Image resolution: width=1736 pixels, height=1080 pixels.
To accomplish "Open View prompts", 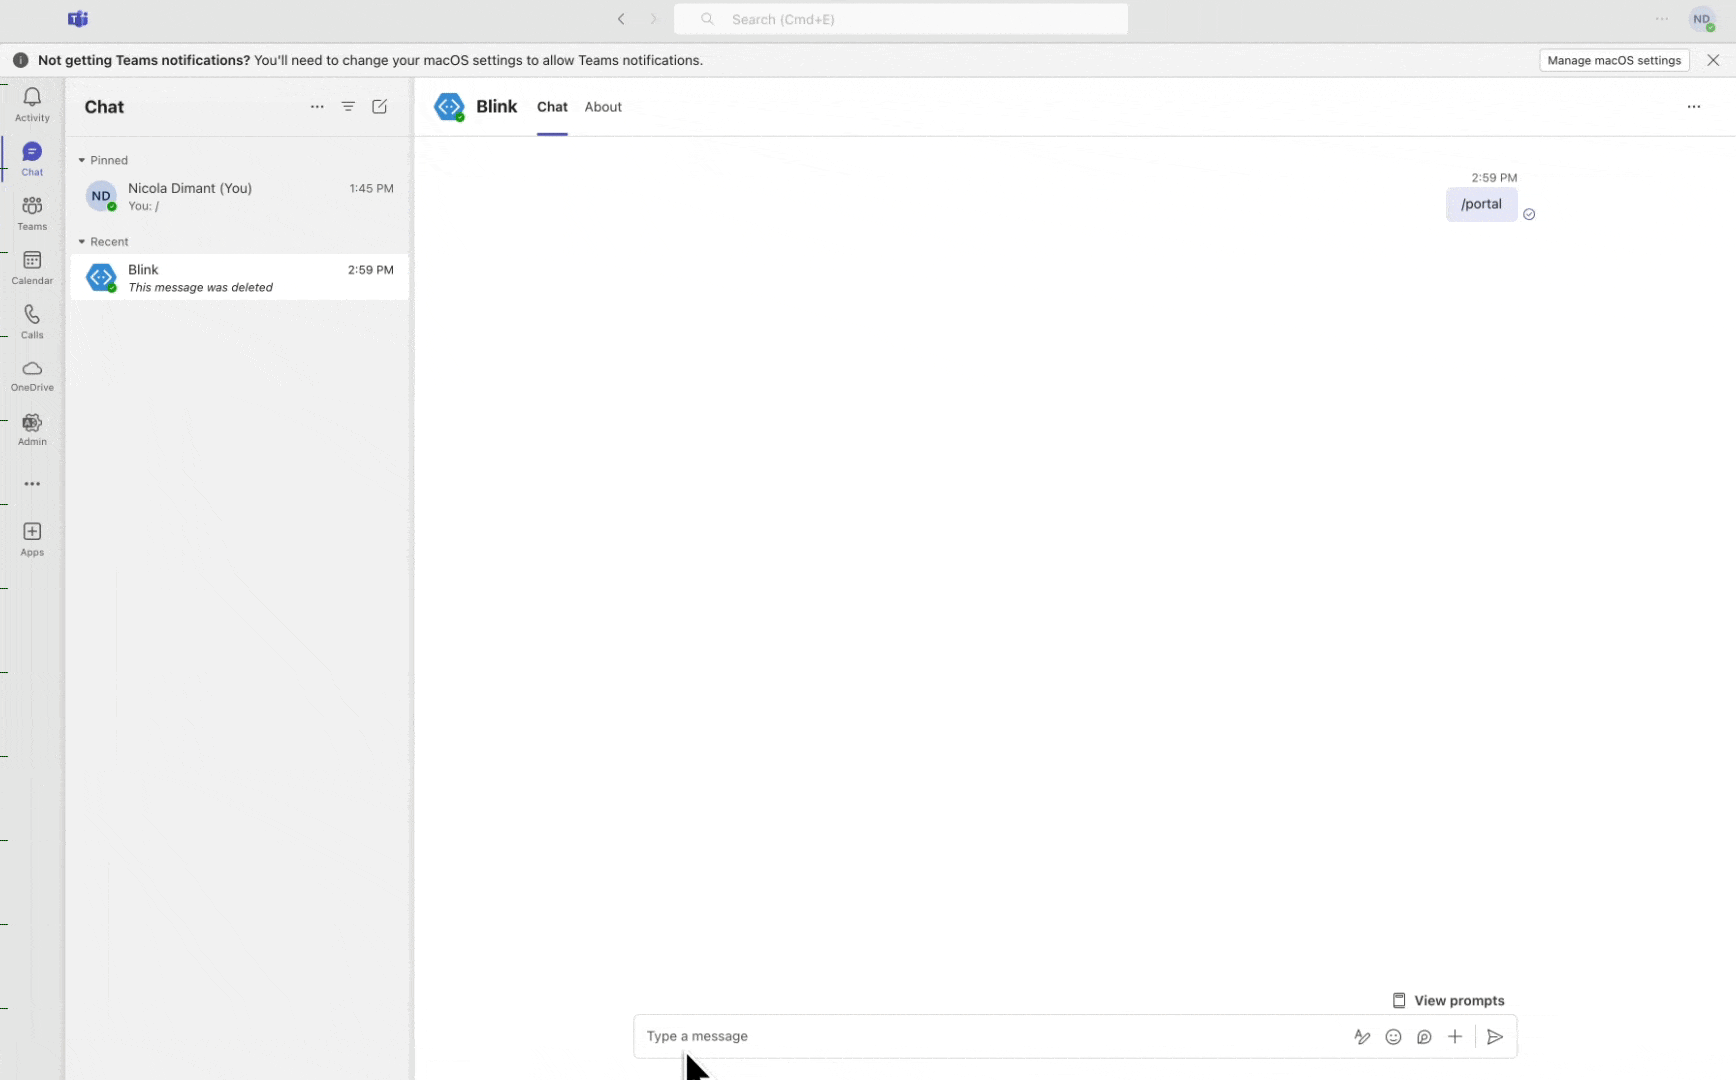I will (1448, 1001).
